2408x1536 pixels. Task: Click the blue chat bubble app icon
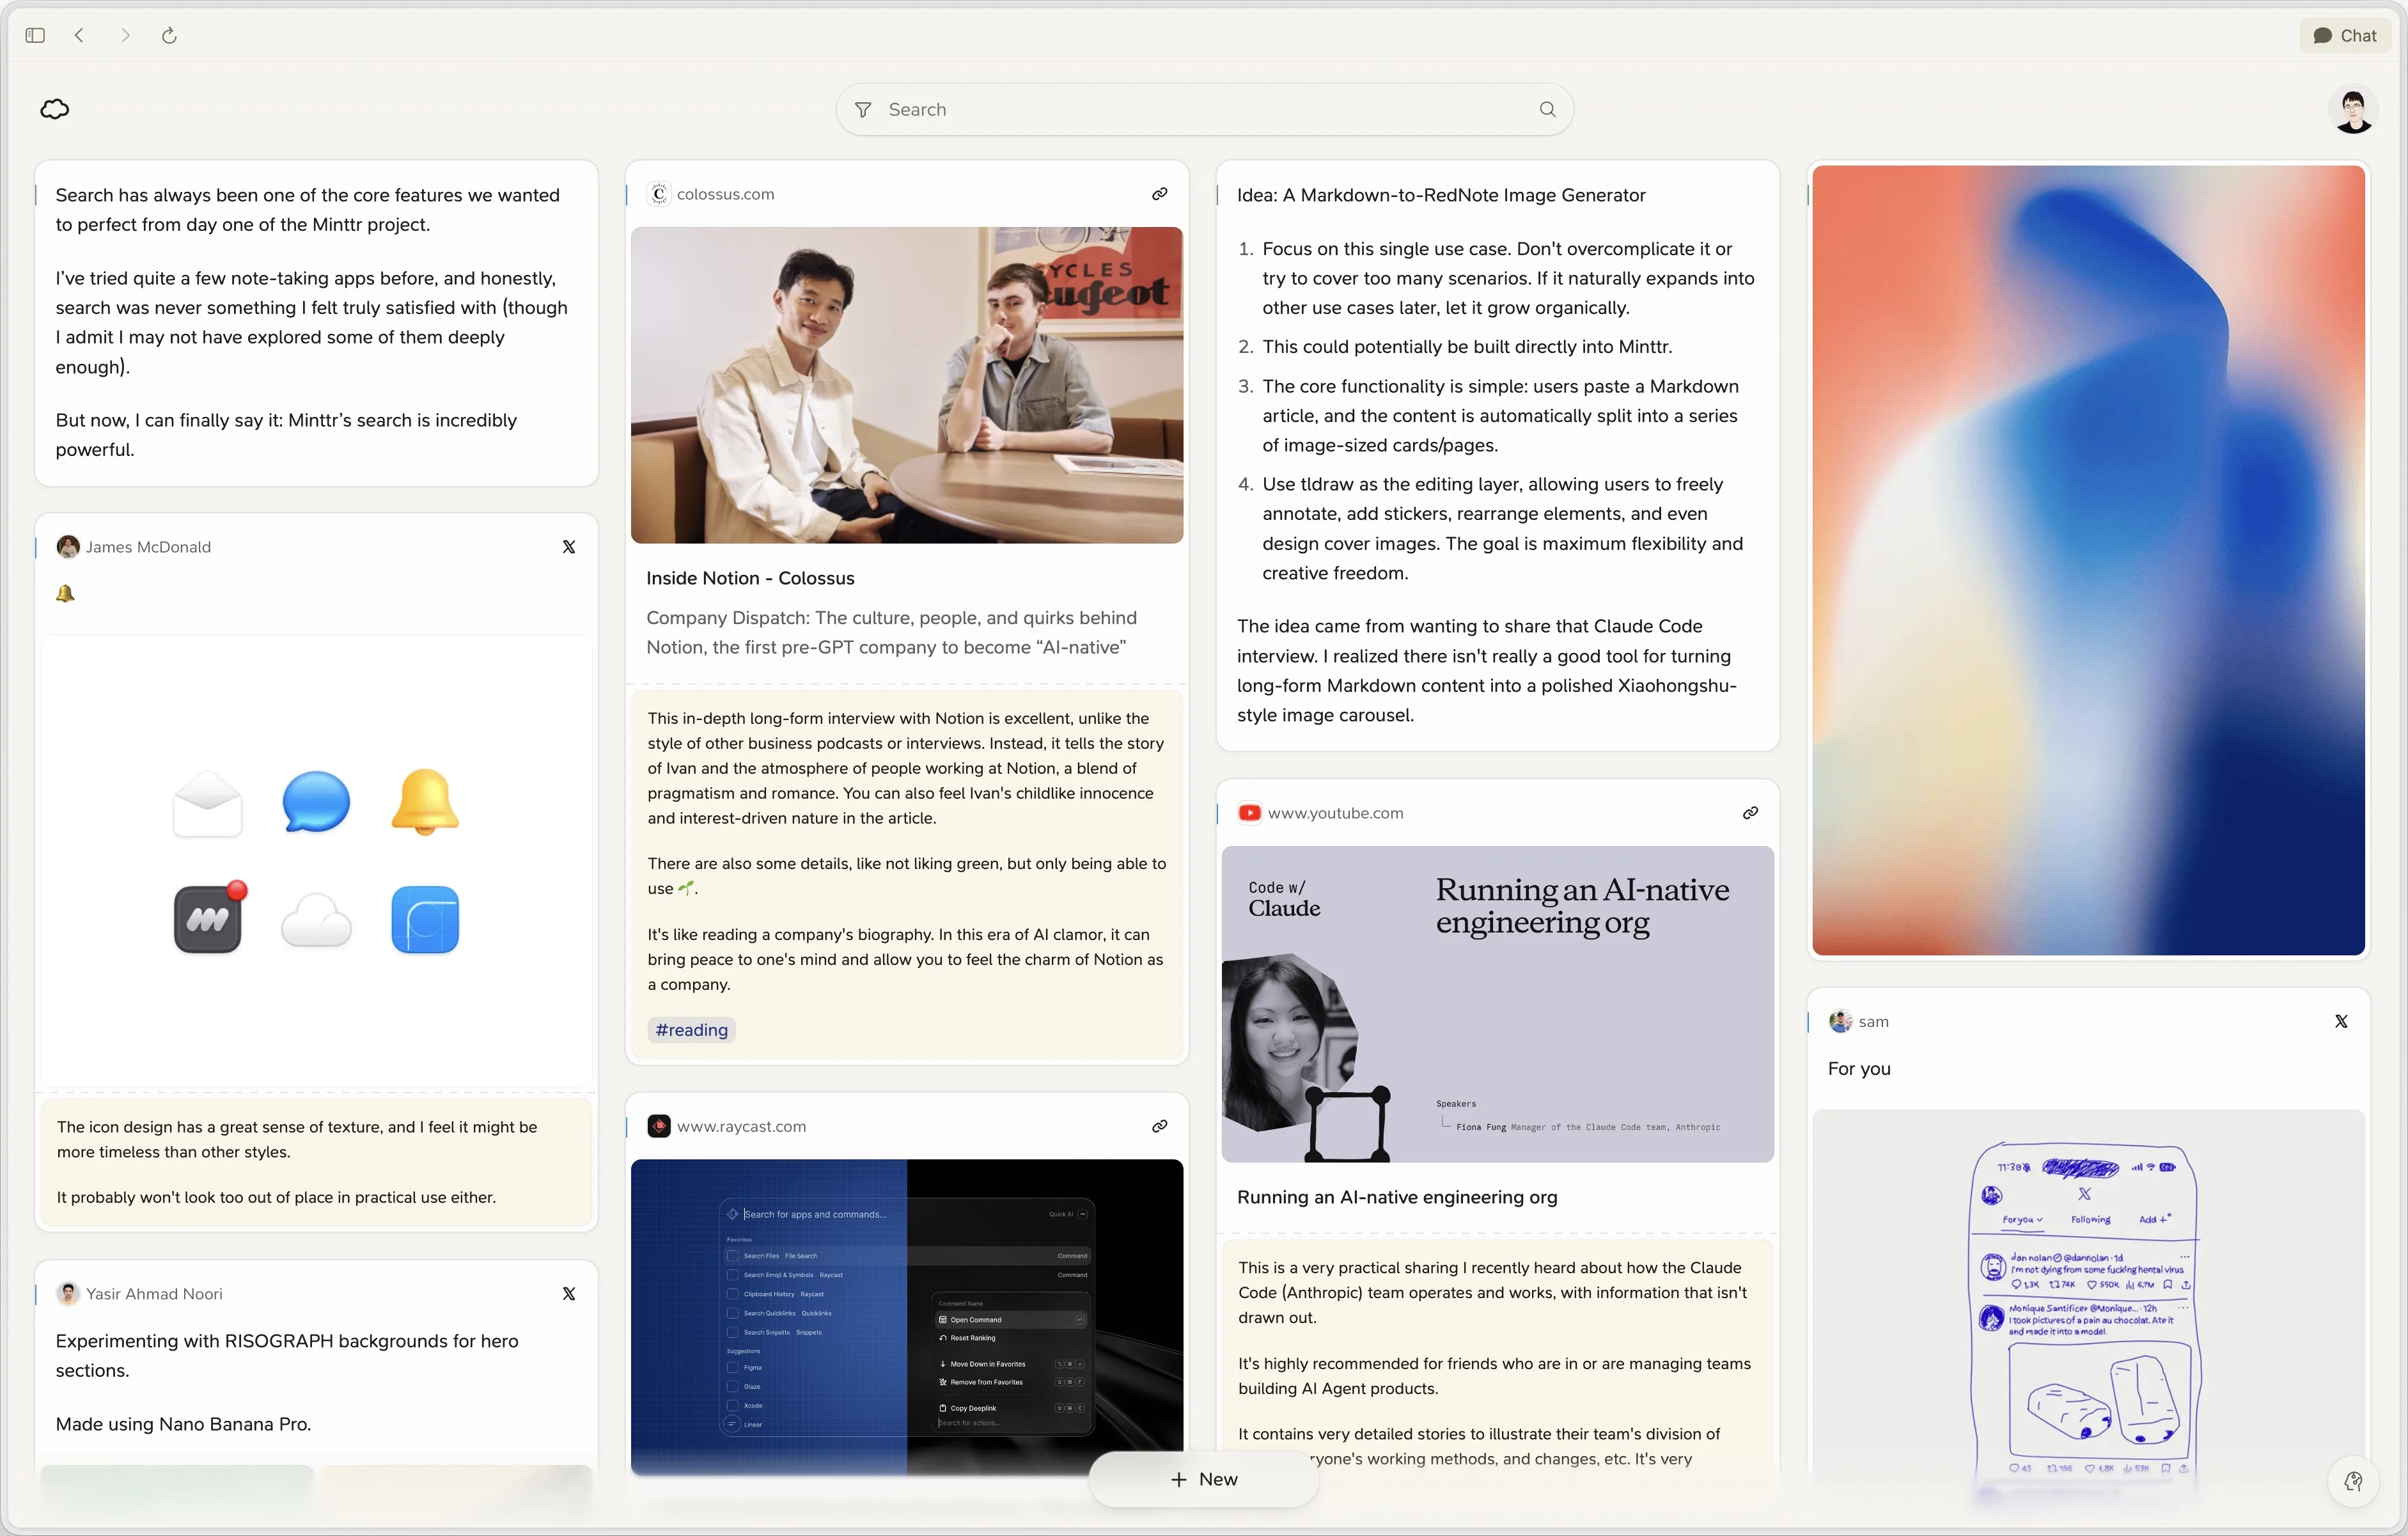point(316,802)
